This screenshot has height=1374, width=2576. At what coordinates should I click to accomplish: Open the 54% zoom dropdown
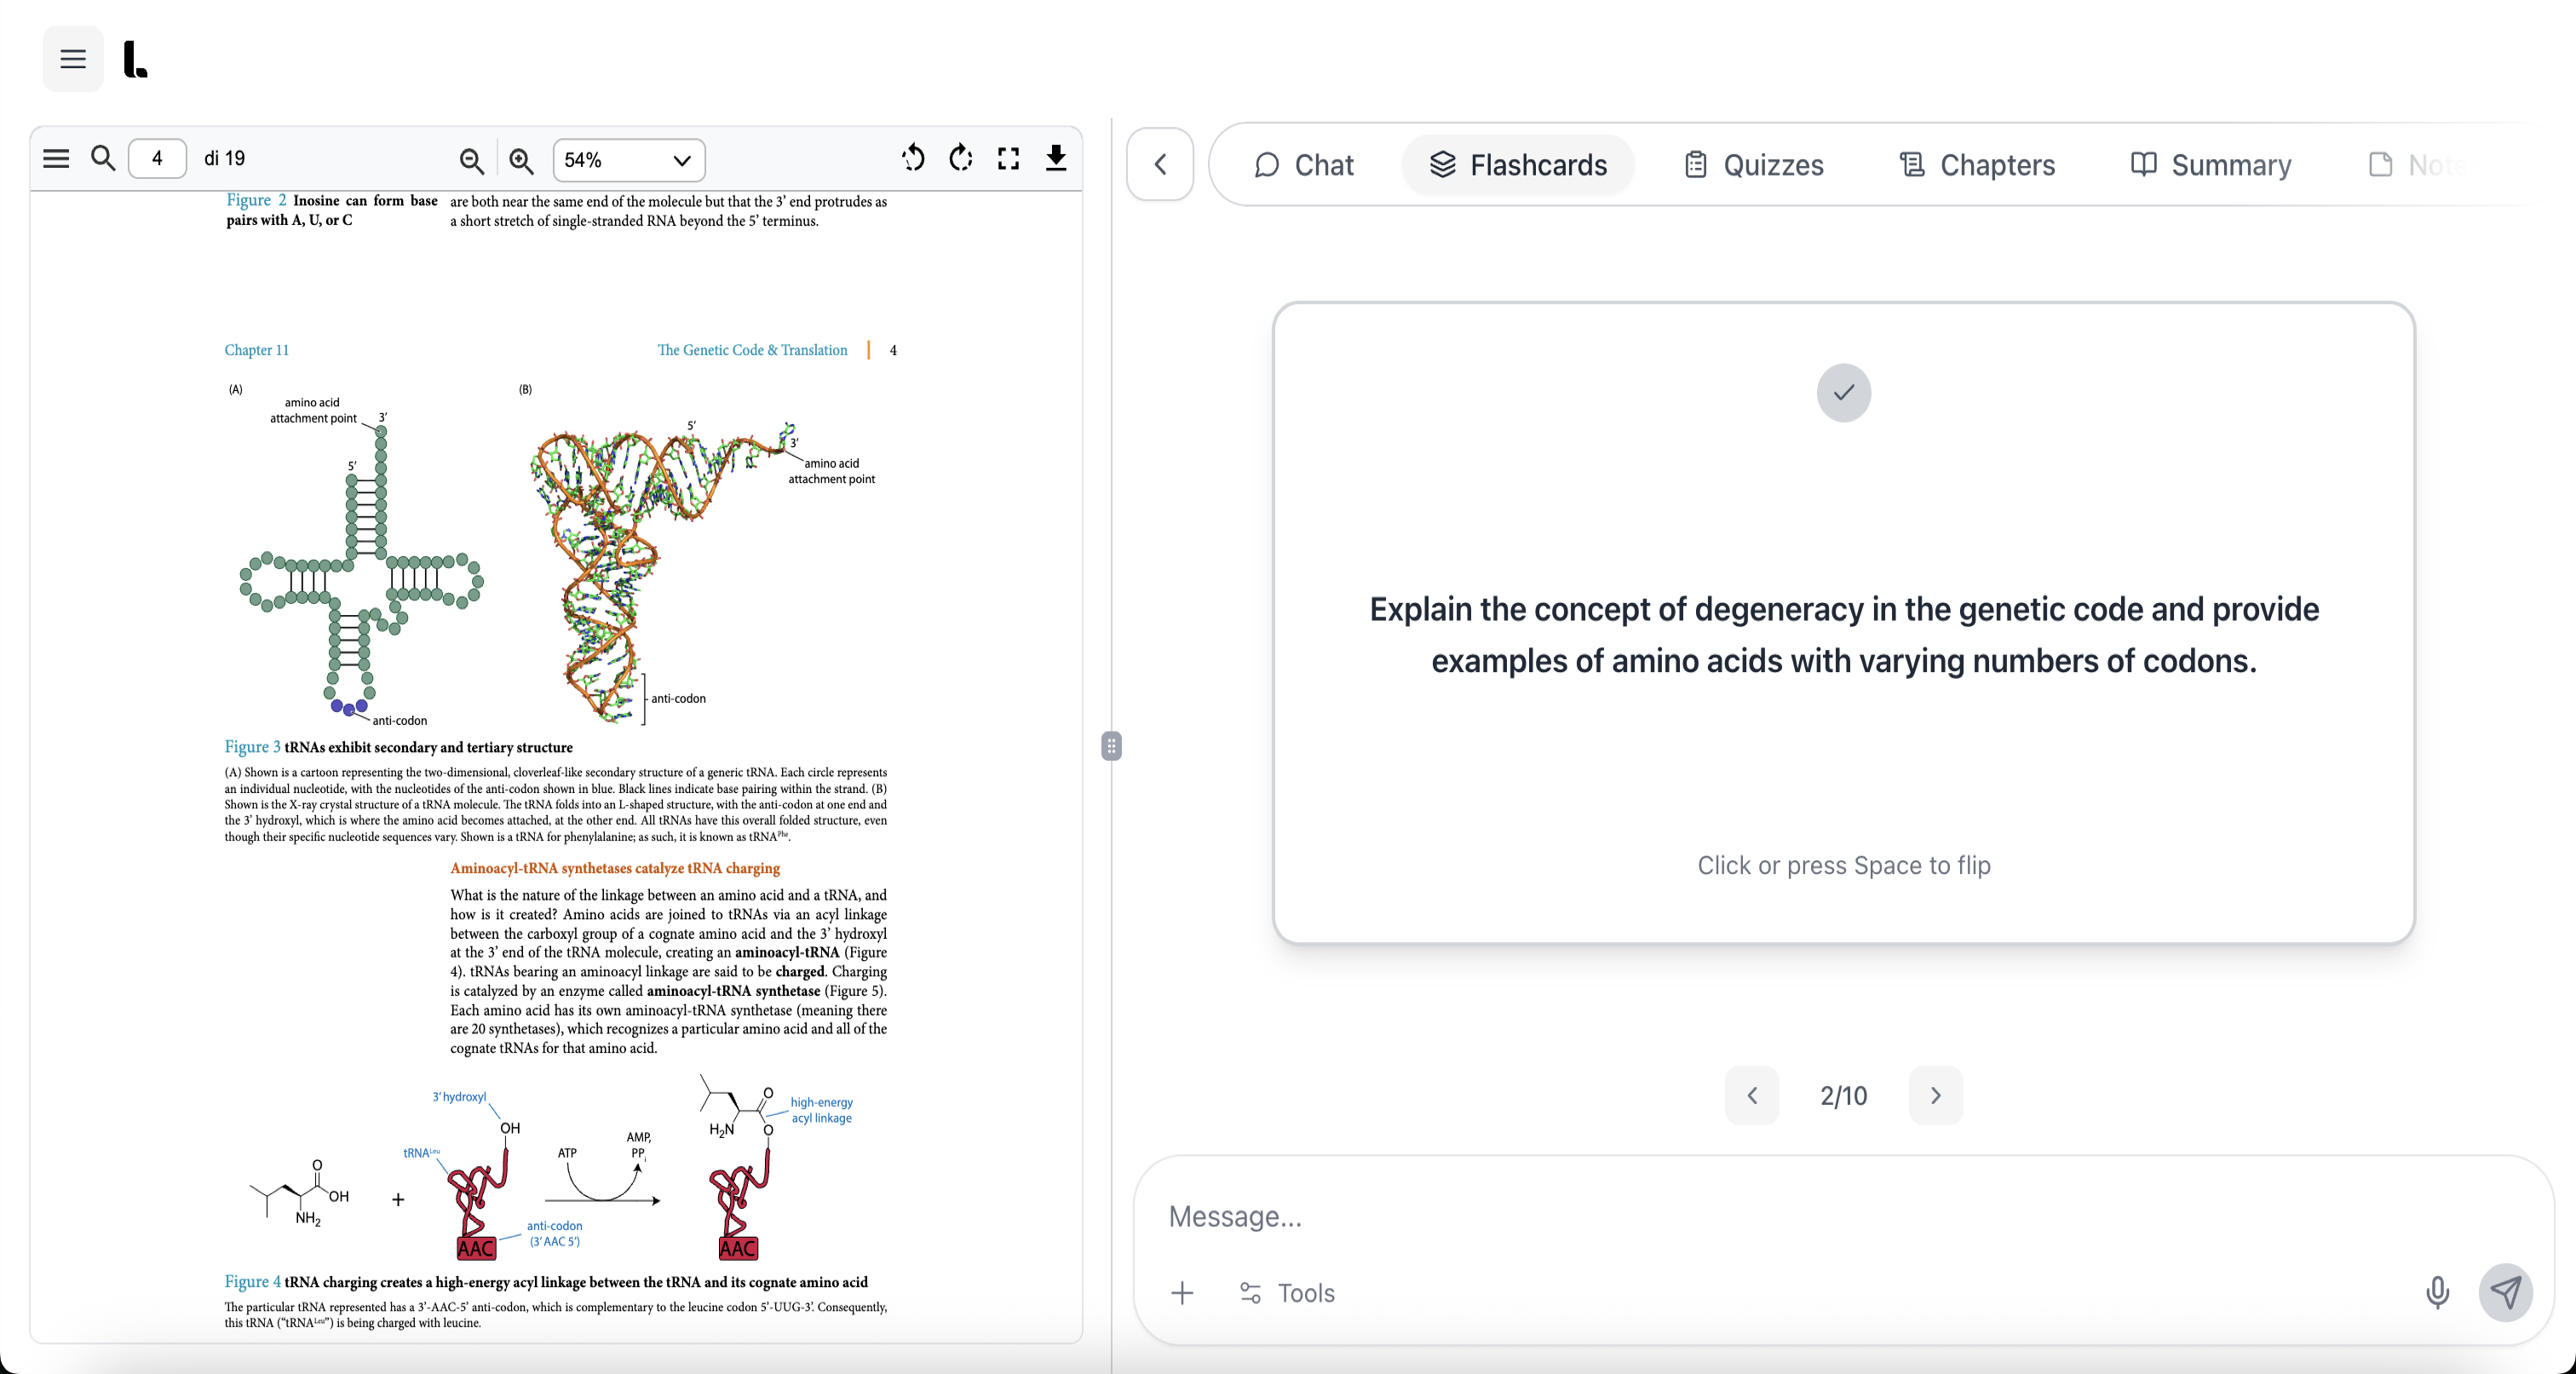tap(628, 160)
